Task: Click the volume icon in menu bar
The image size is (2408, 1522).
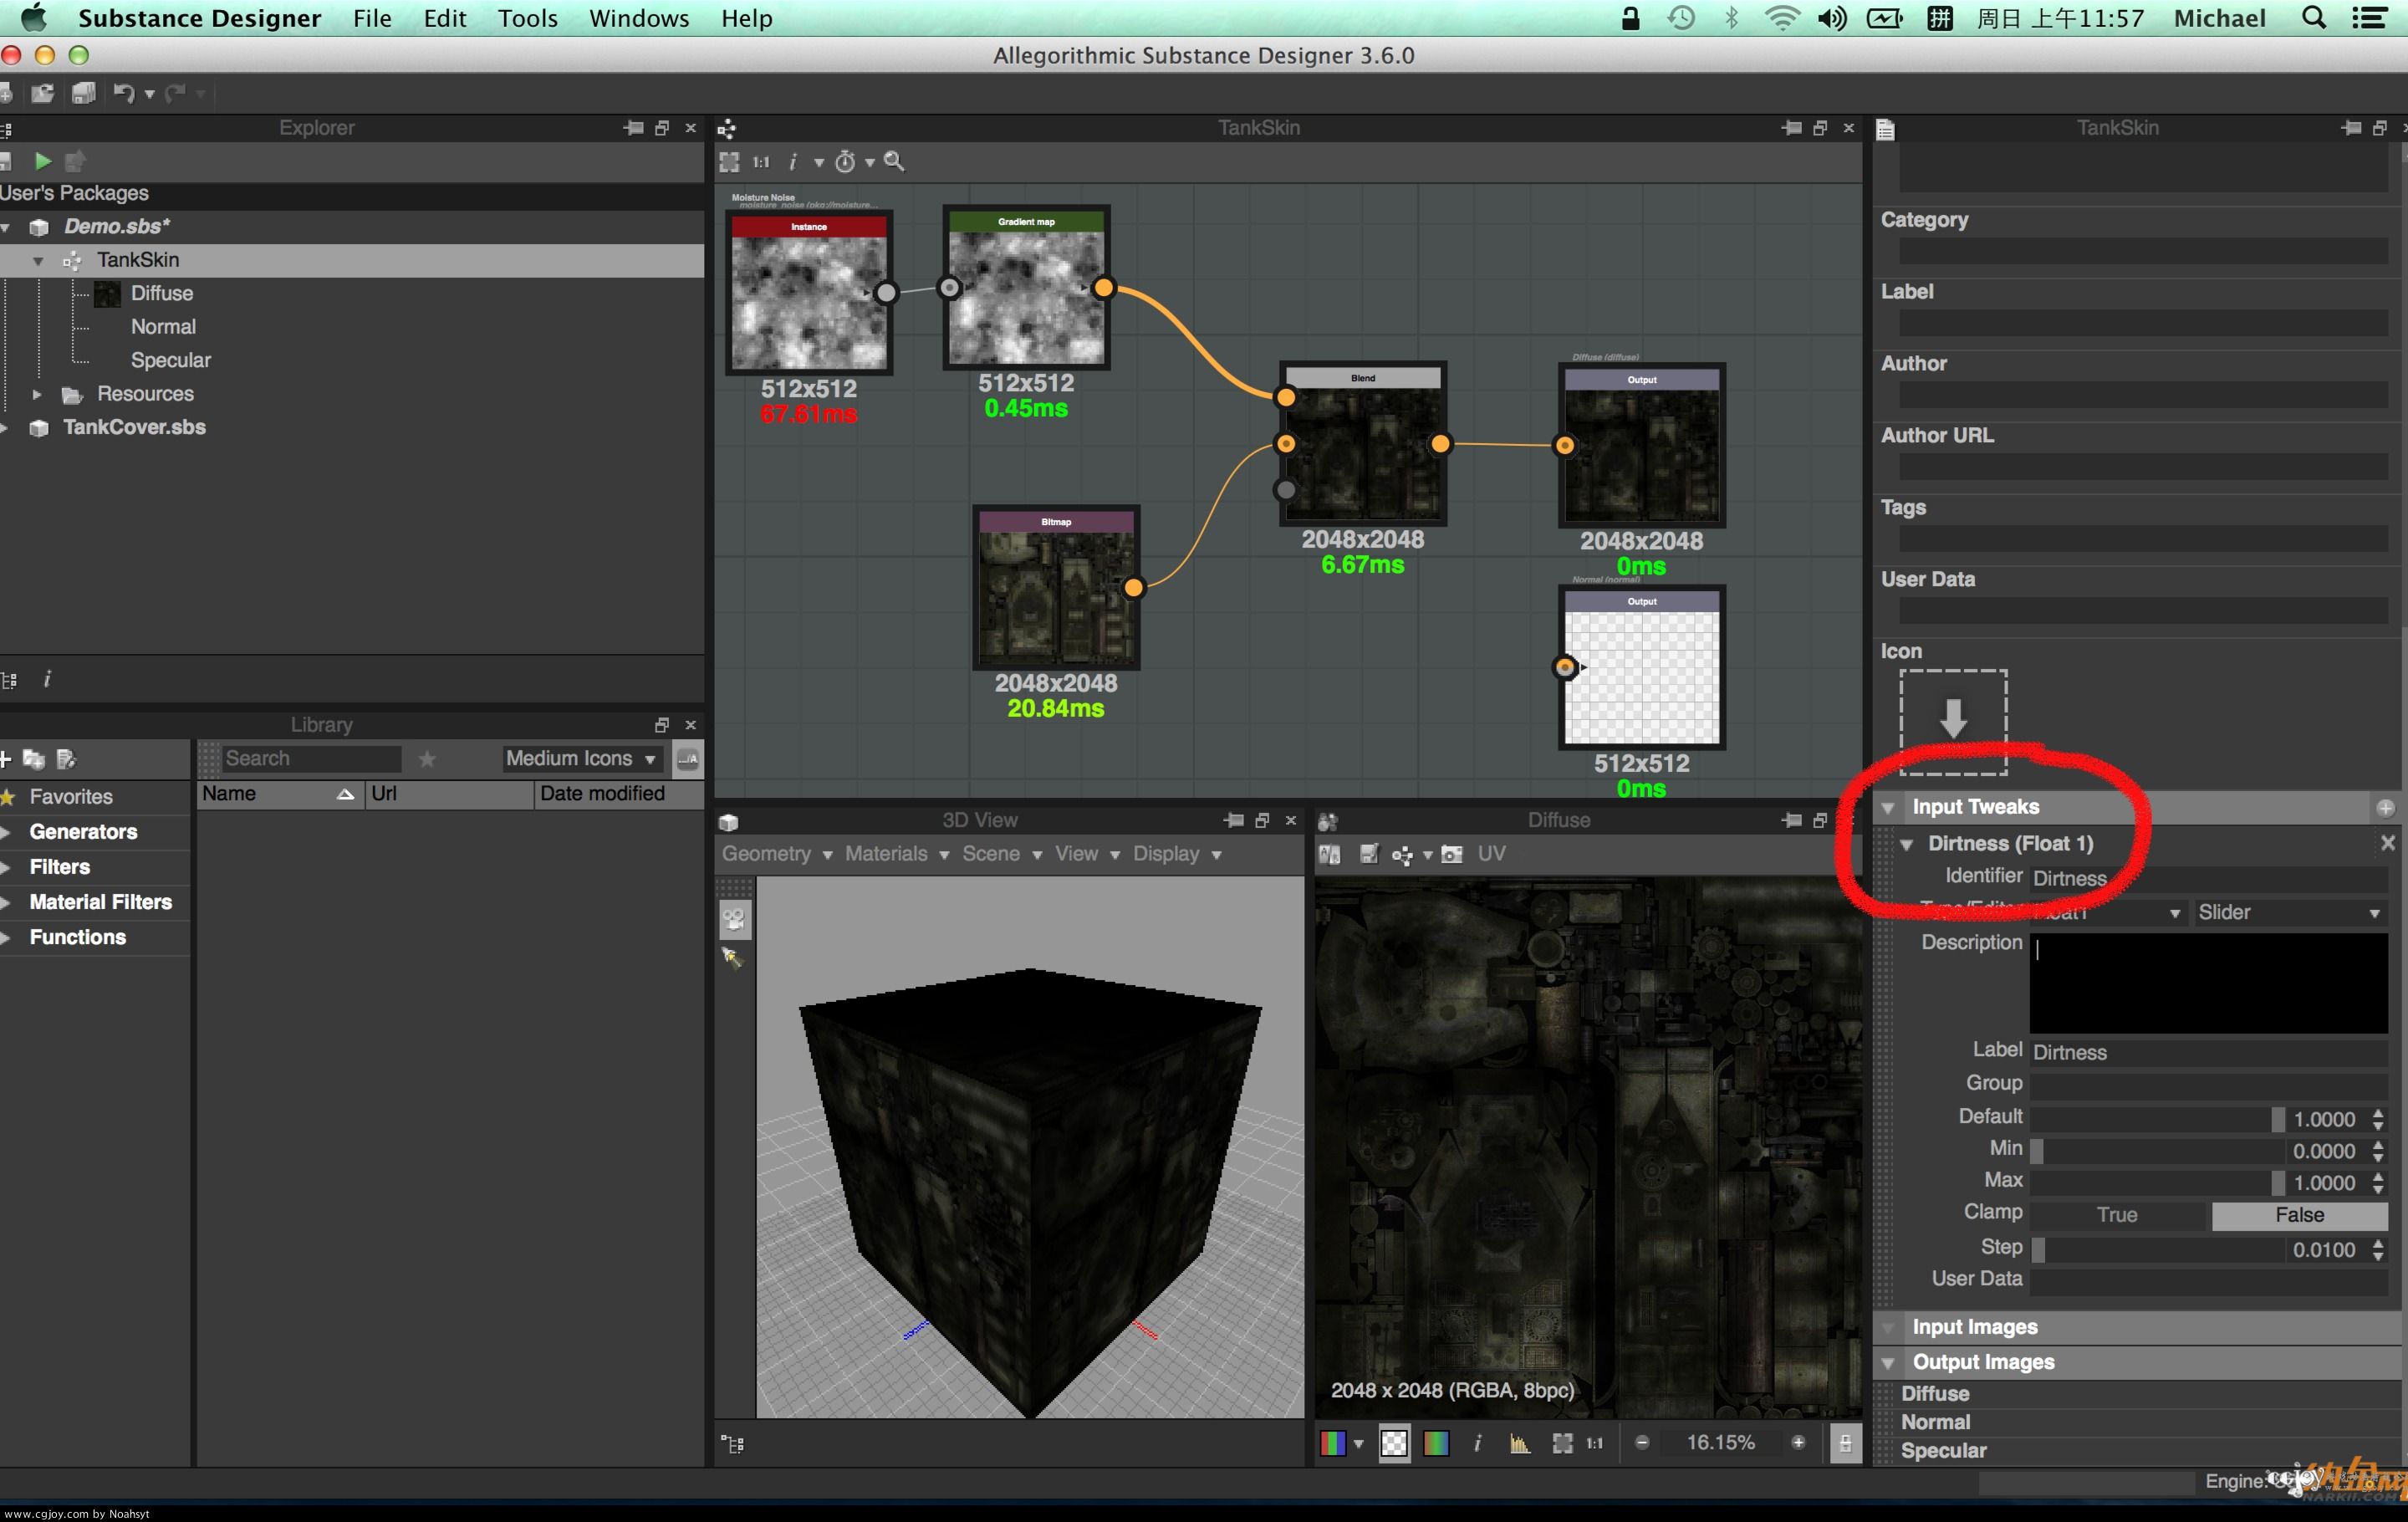Action: click(x=1832, y=18)
